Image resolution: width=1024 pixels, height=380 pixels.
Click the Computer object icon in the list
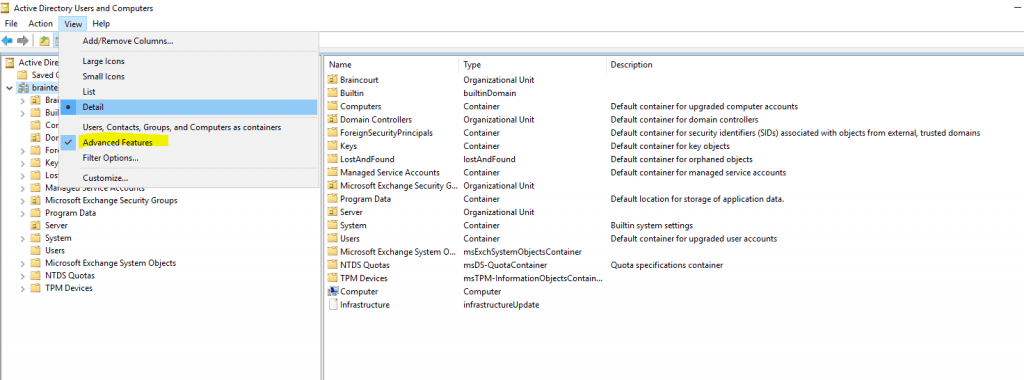coord(332,291)
